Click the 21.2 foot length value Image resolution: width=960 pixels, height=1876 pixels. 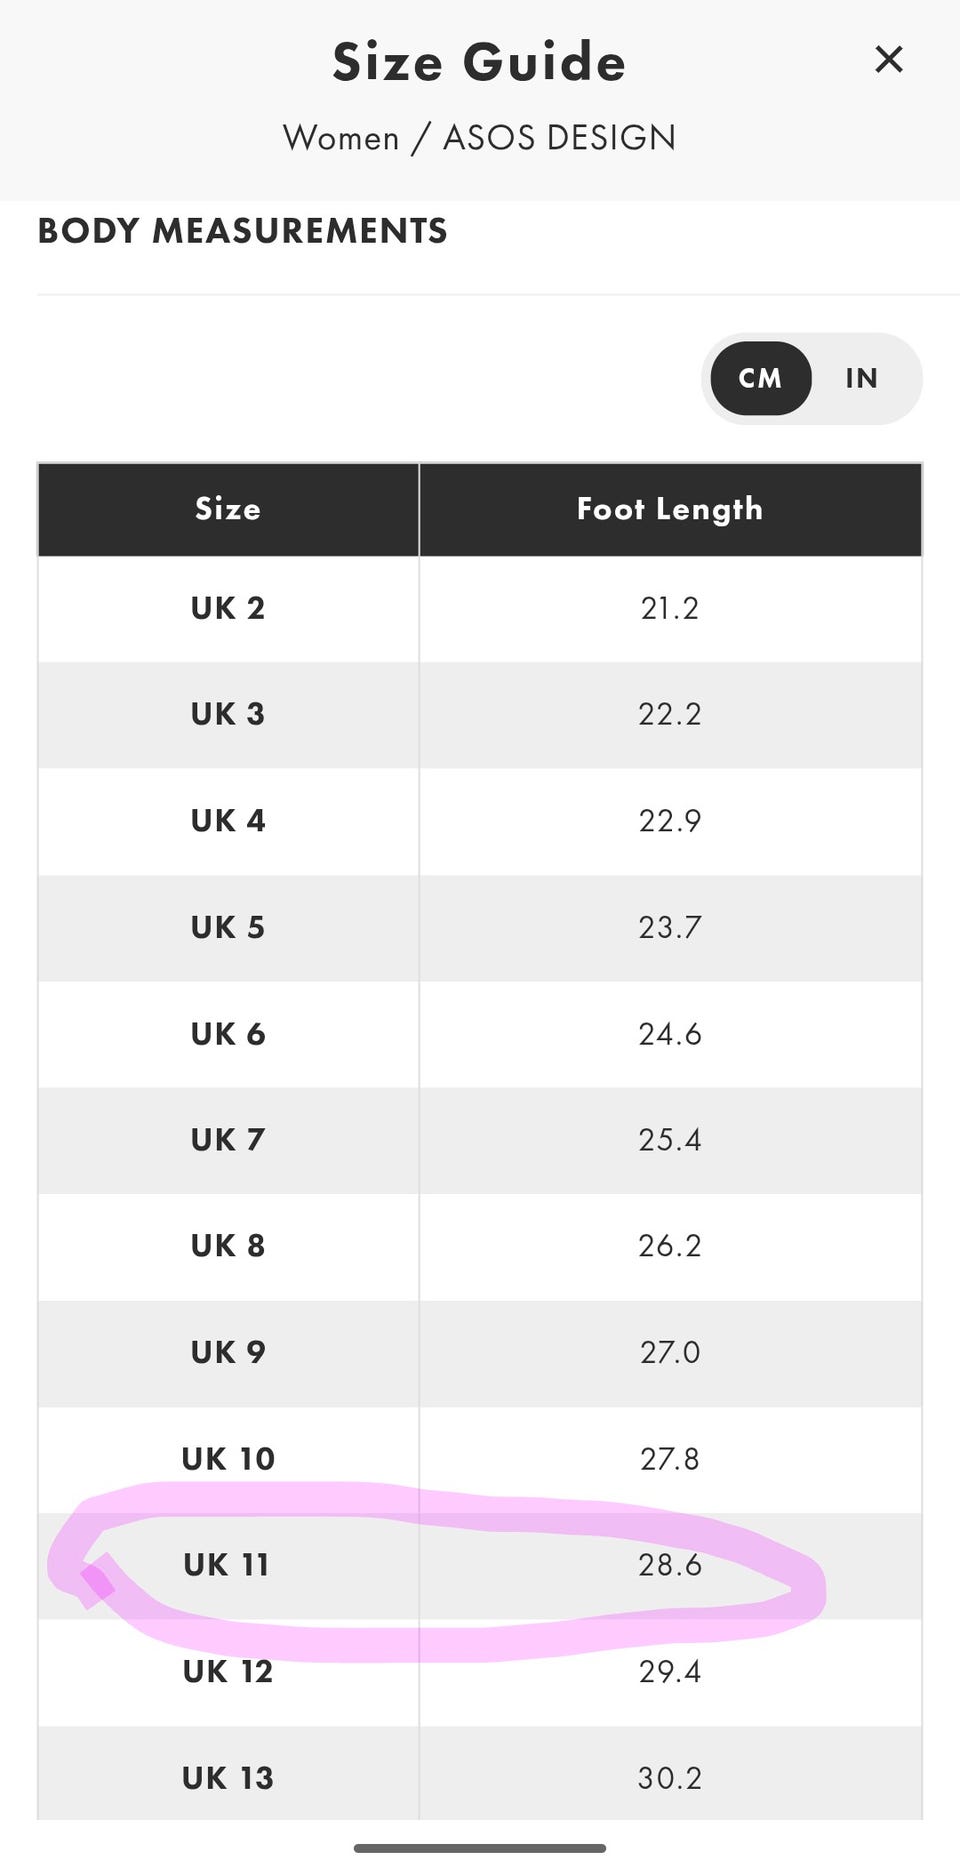tap(670, 608)
